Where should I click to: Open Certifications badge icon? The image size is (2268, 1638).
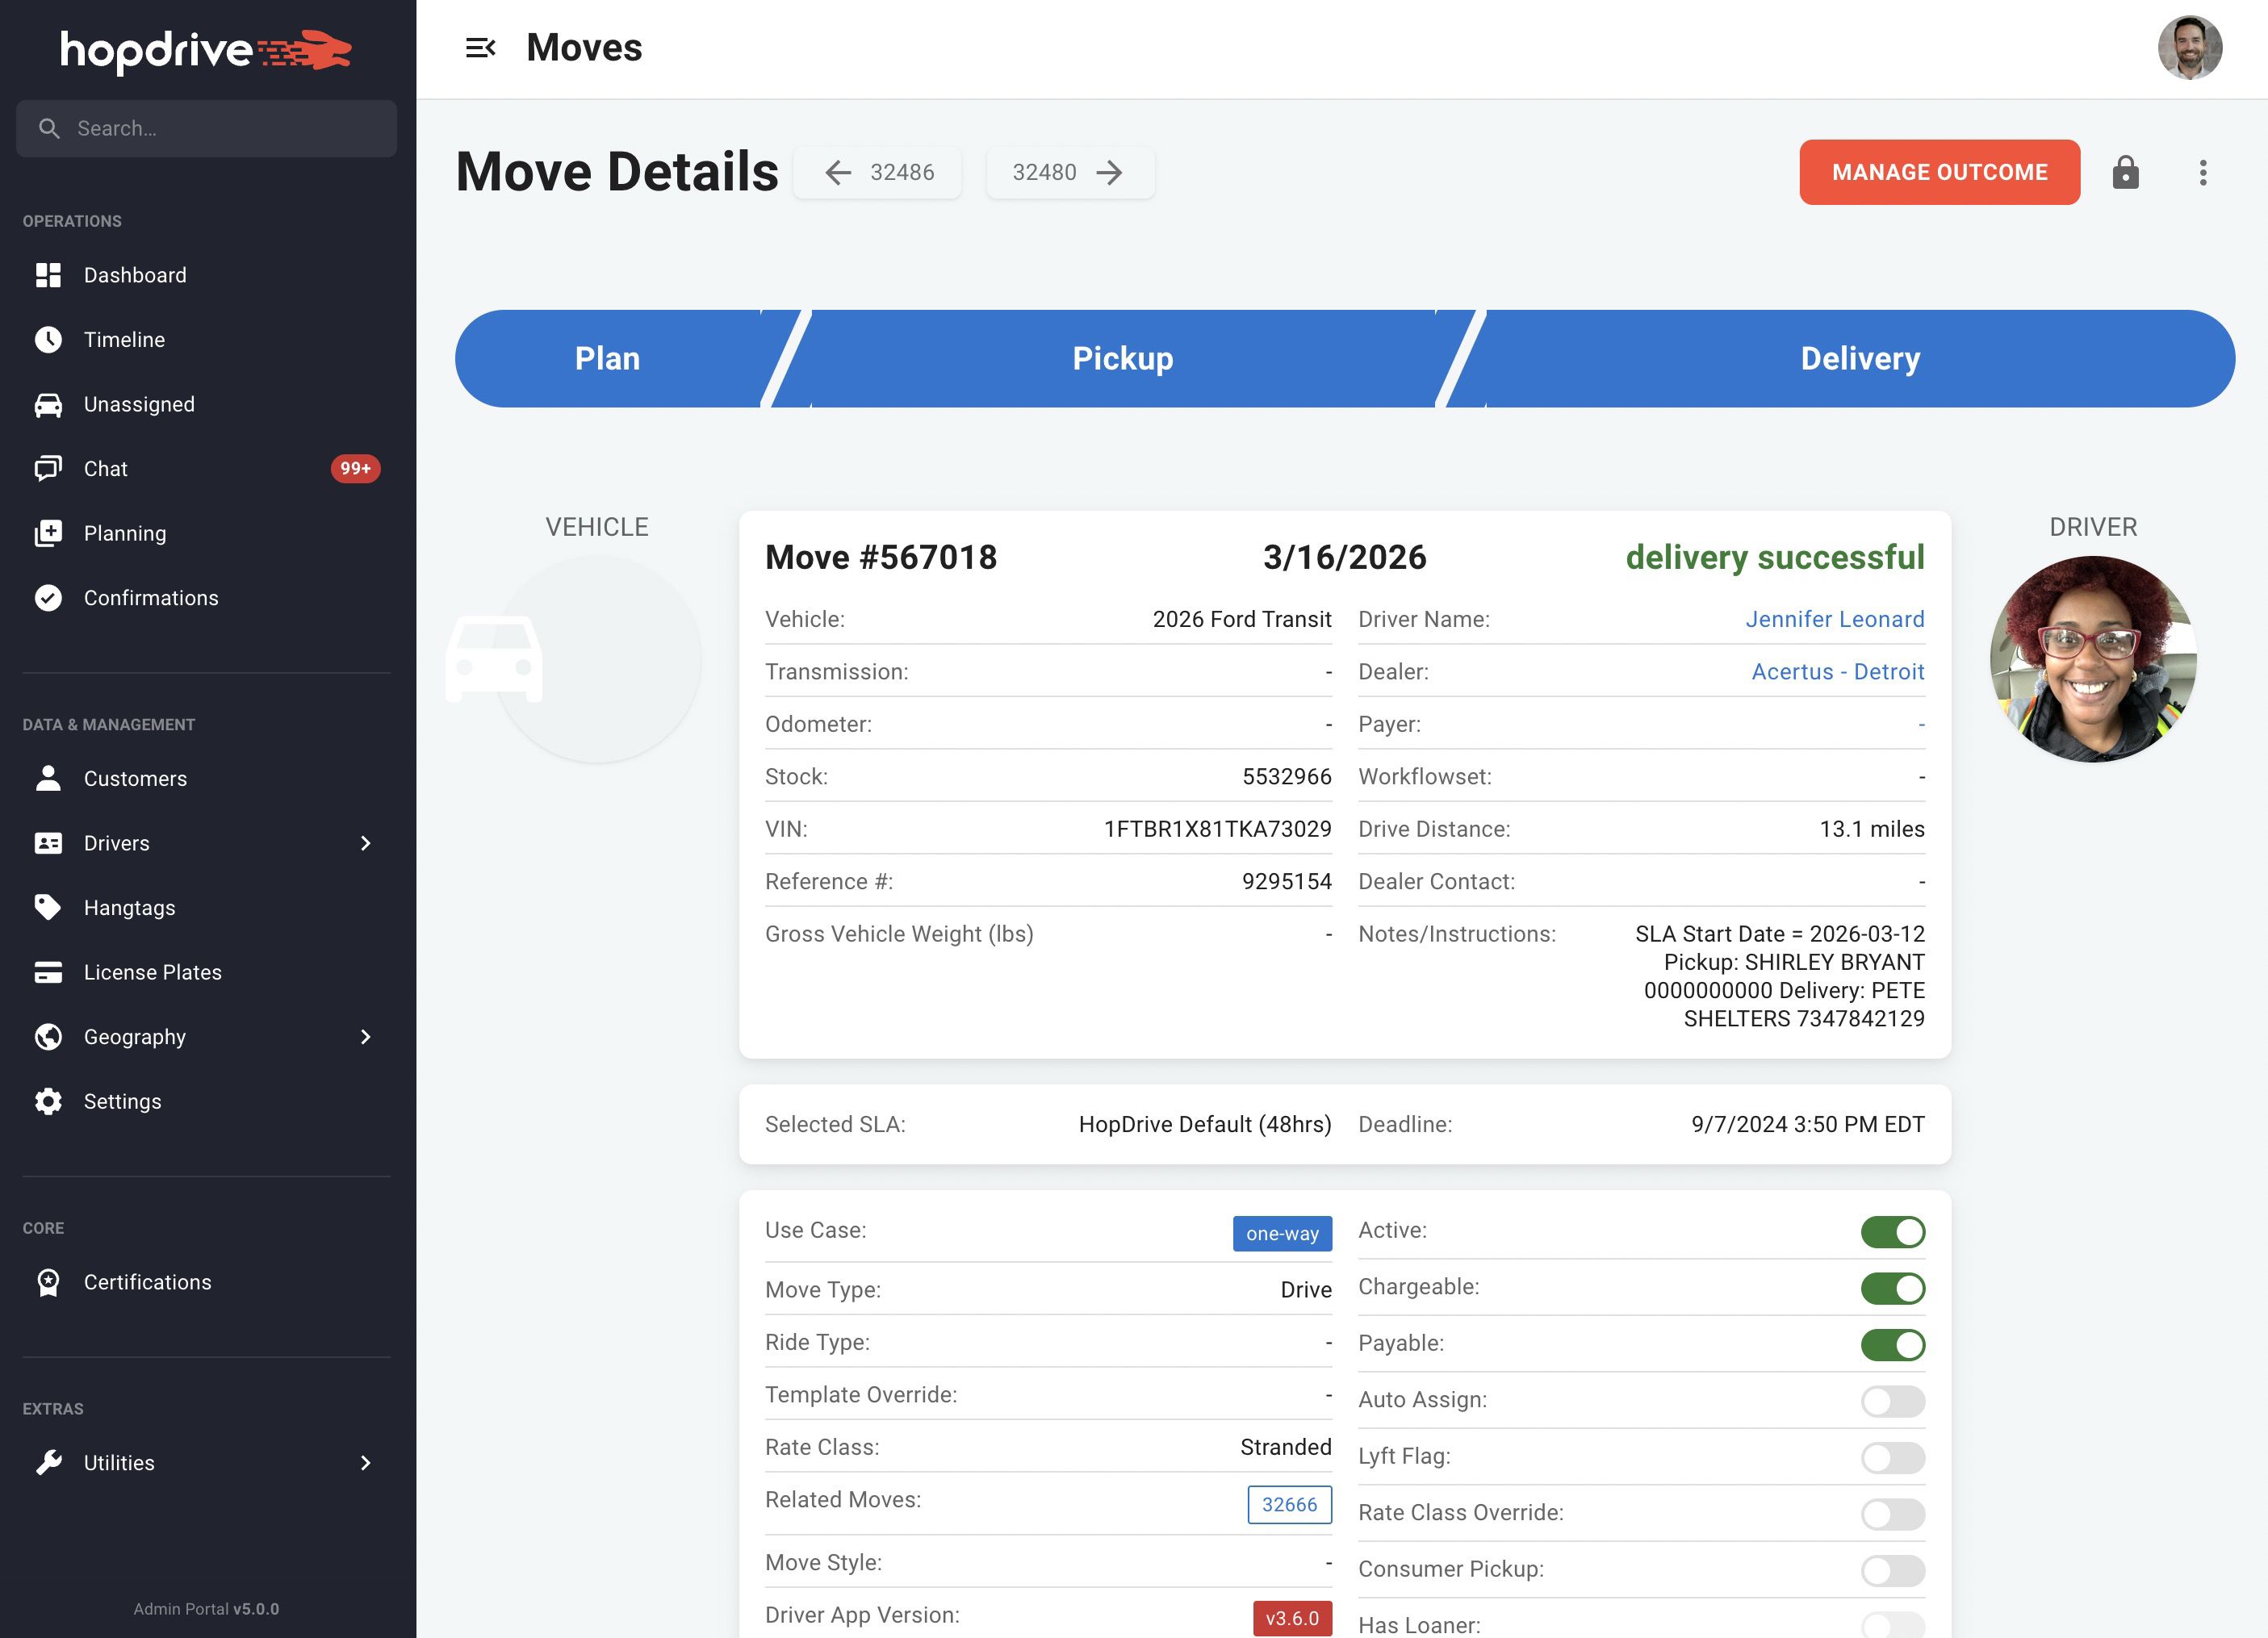[x=48, y=1282]
